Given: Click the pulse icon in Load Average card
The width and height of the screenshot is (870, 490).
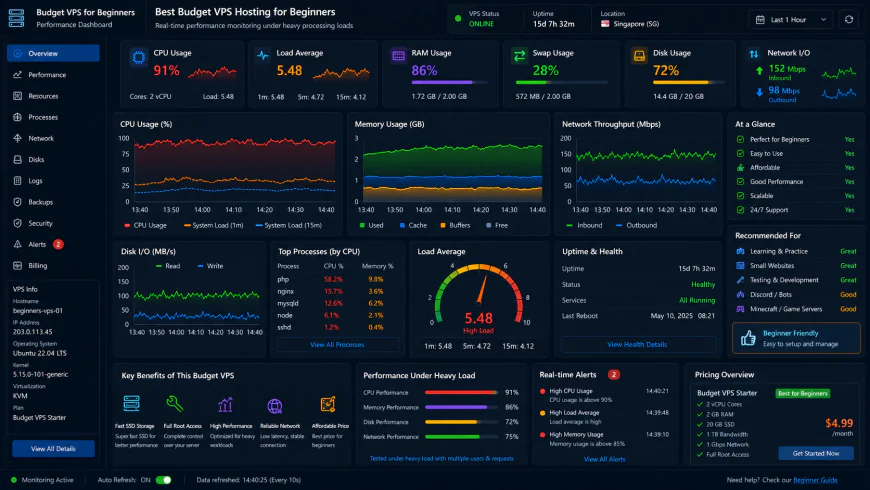Looking at the screenshot, I should coord(262,56).
